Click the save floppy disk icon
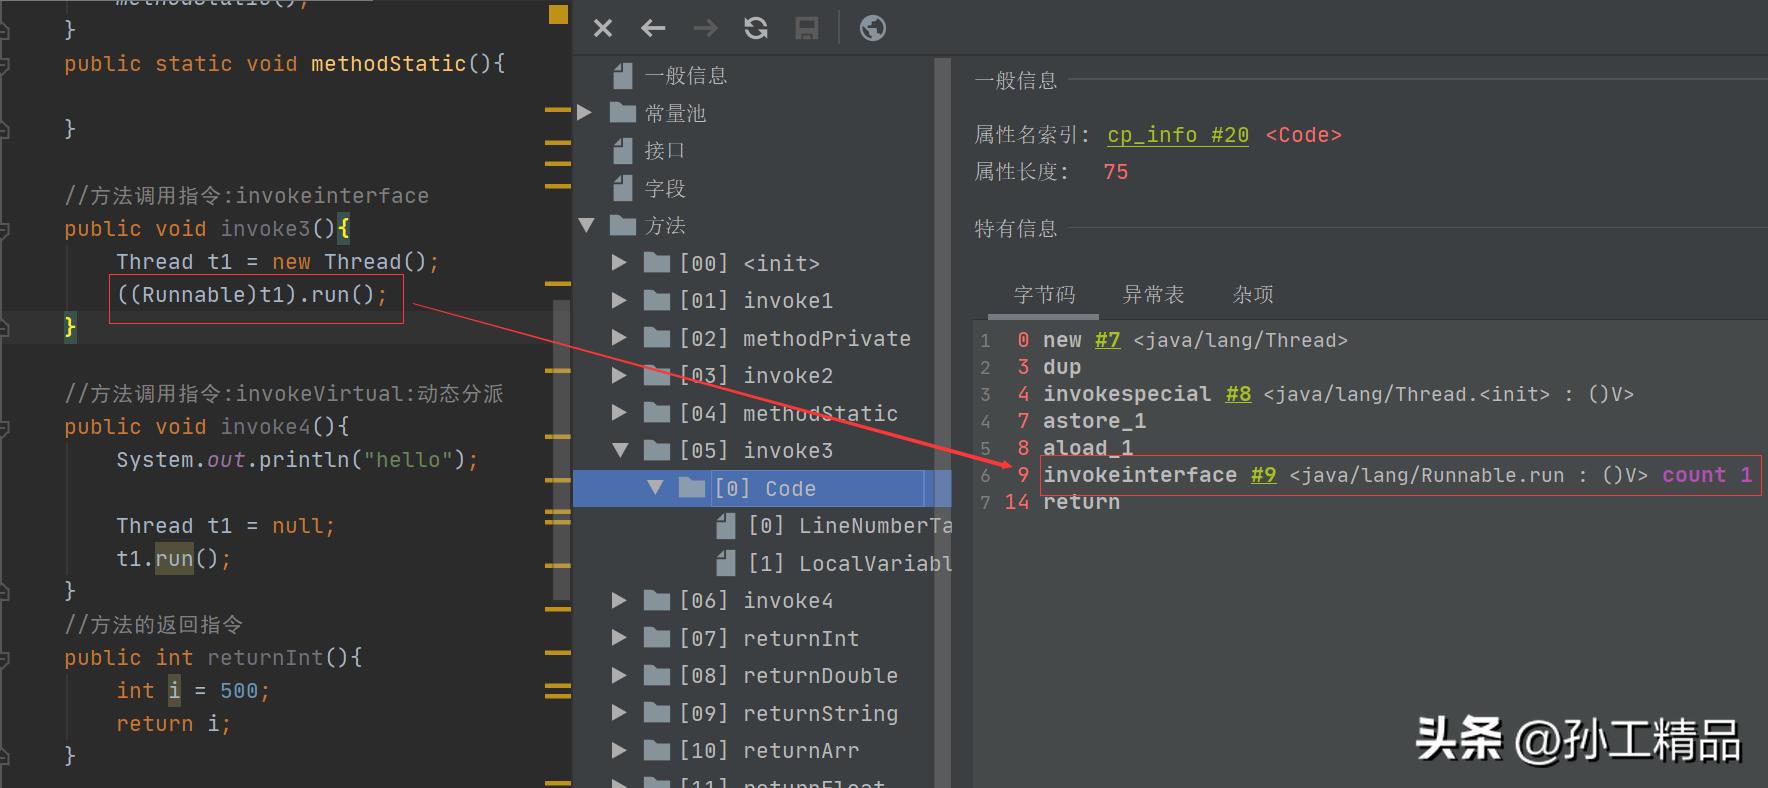1768x788 pixels. point(806,28)
